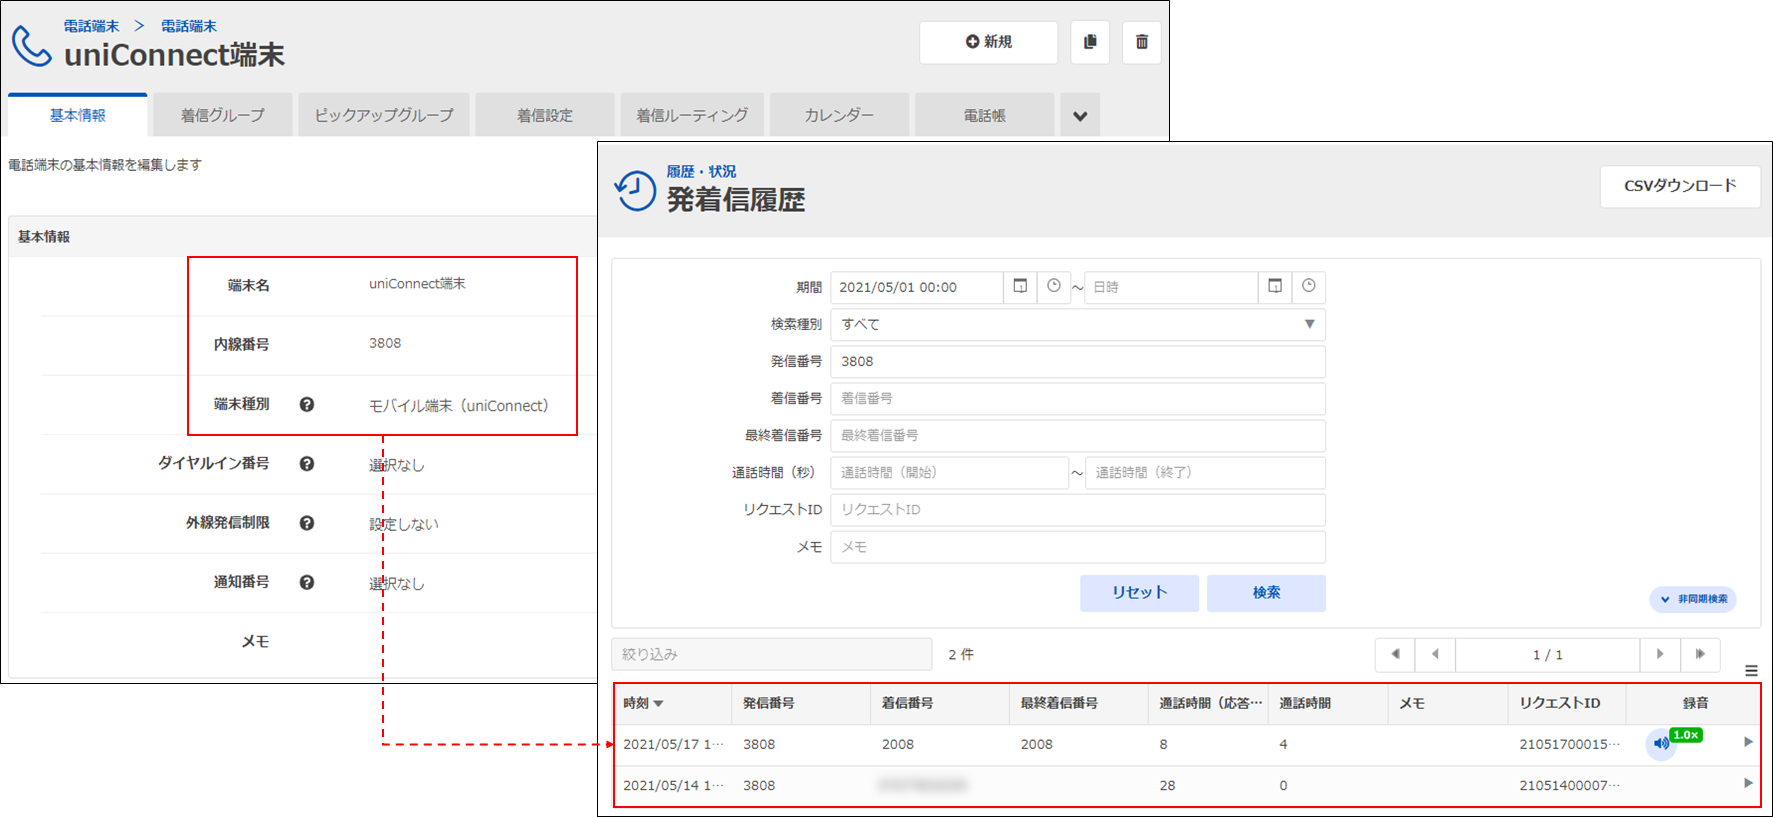Click the 21051700015 request ID cell
This screenshot has height=817, width=1773.
pos(1569,744)
